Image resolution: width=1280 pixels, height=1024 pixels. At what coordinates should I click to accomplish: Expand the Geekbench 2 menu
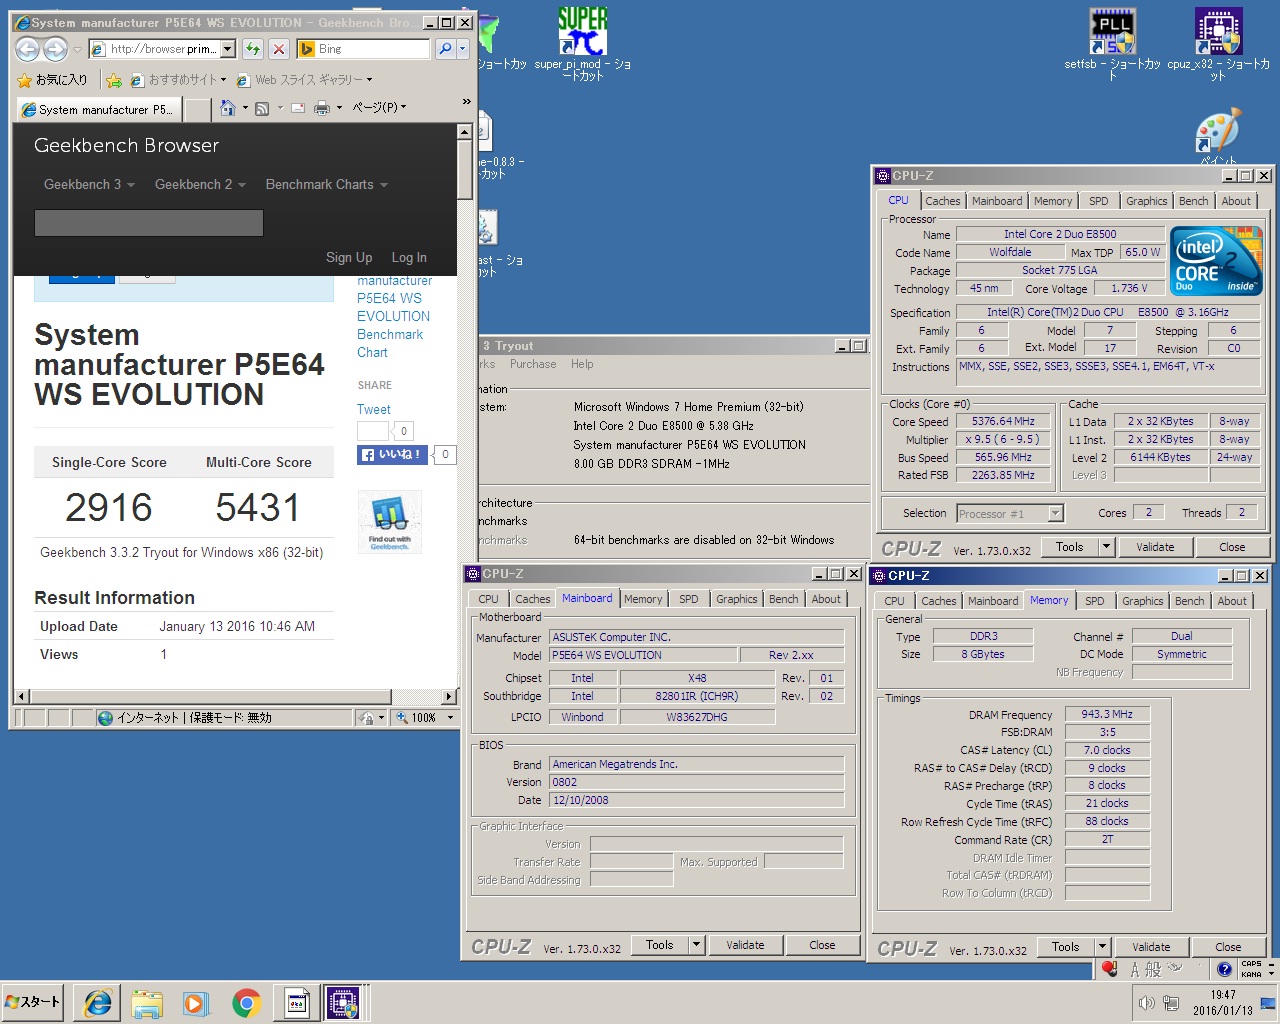click(x=200, y=184)
